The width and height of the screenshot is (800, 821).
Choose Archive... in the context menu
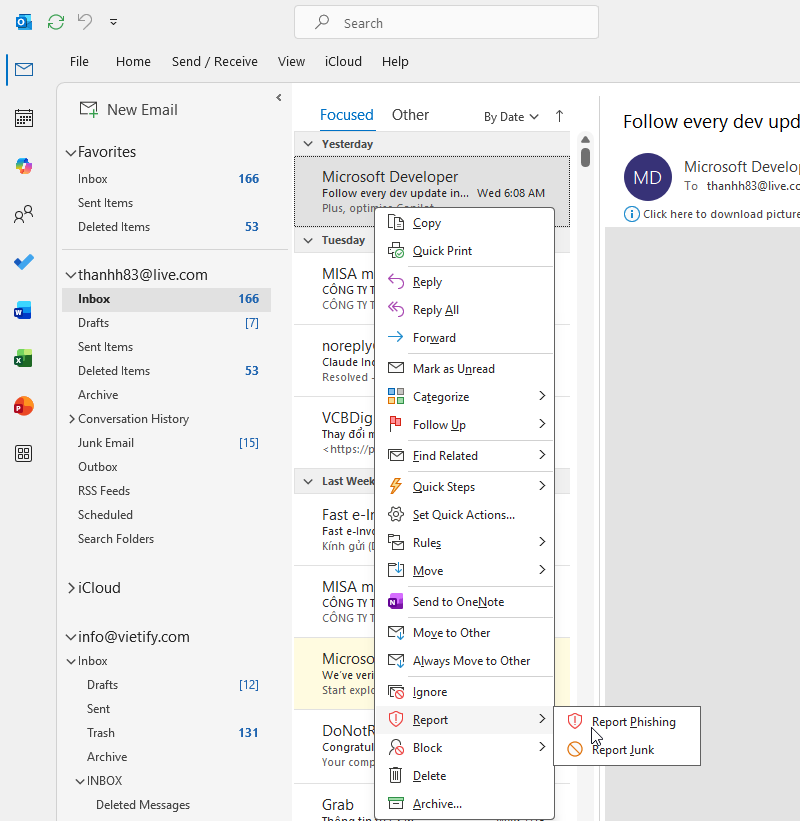tap(464, 804)
